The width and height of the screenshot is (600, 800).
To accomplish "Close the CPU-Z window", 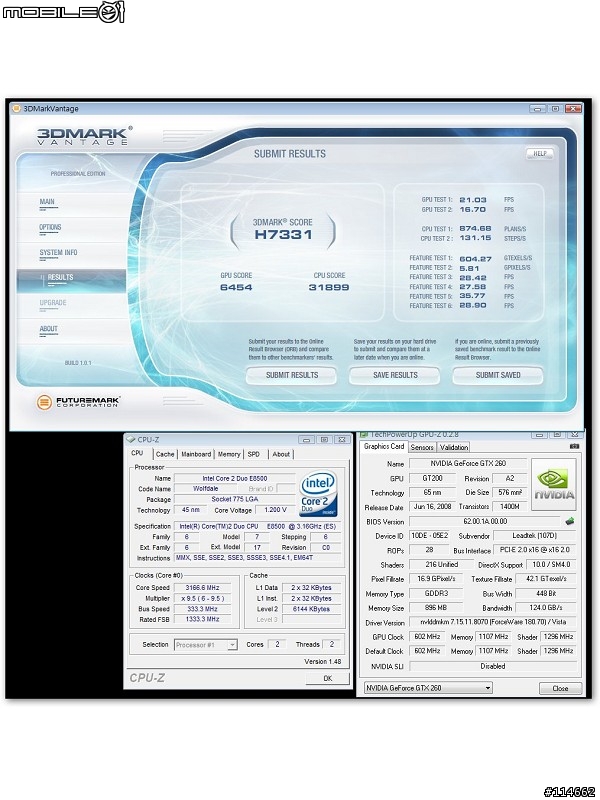I will pos(341,440).
